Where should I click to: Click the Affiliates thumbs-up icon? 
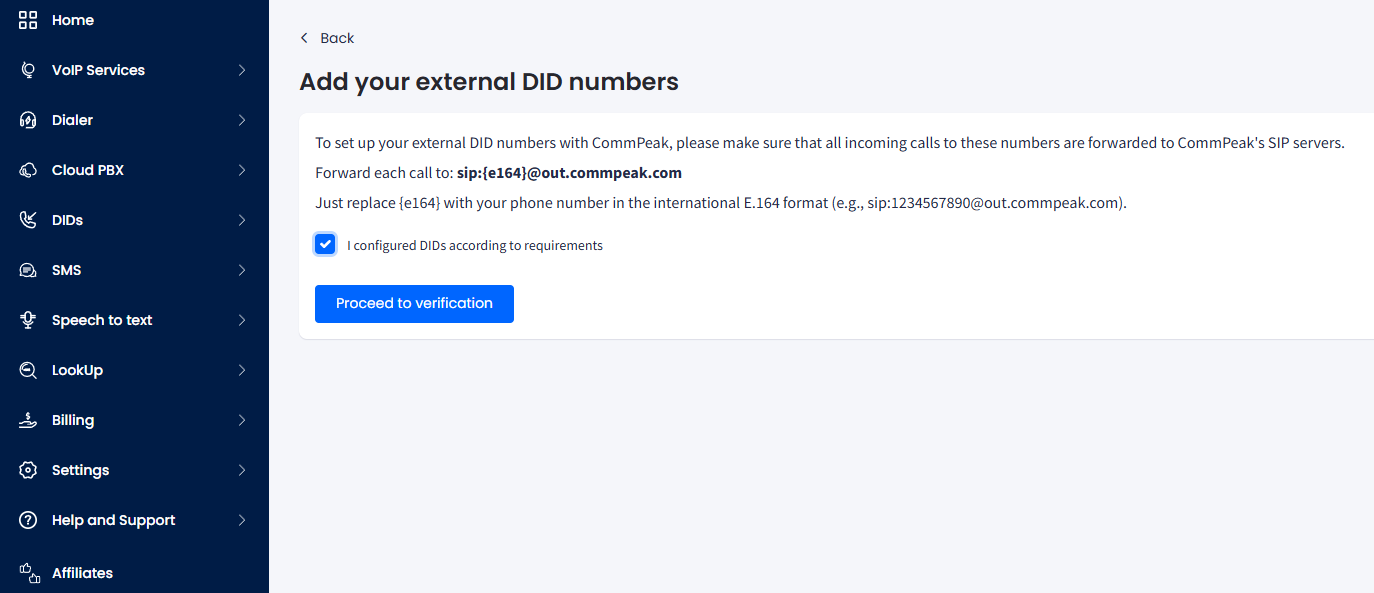coord(29,573)
